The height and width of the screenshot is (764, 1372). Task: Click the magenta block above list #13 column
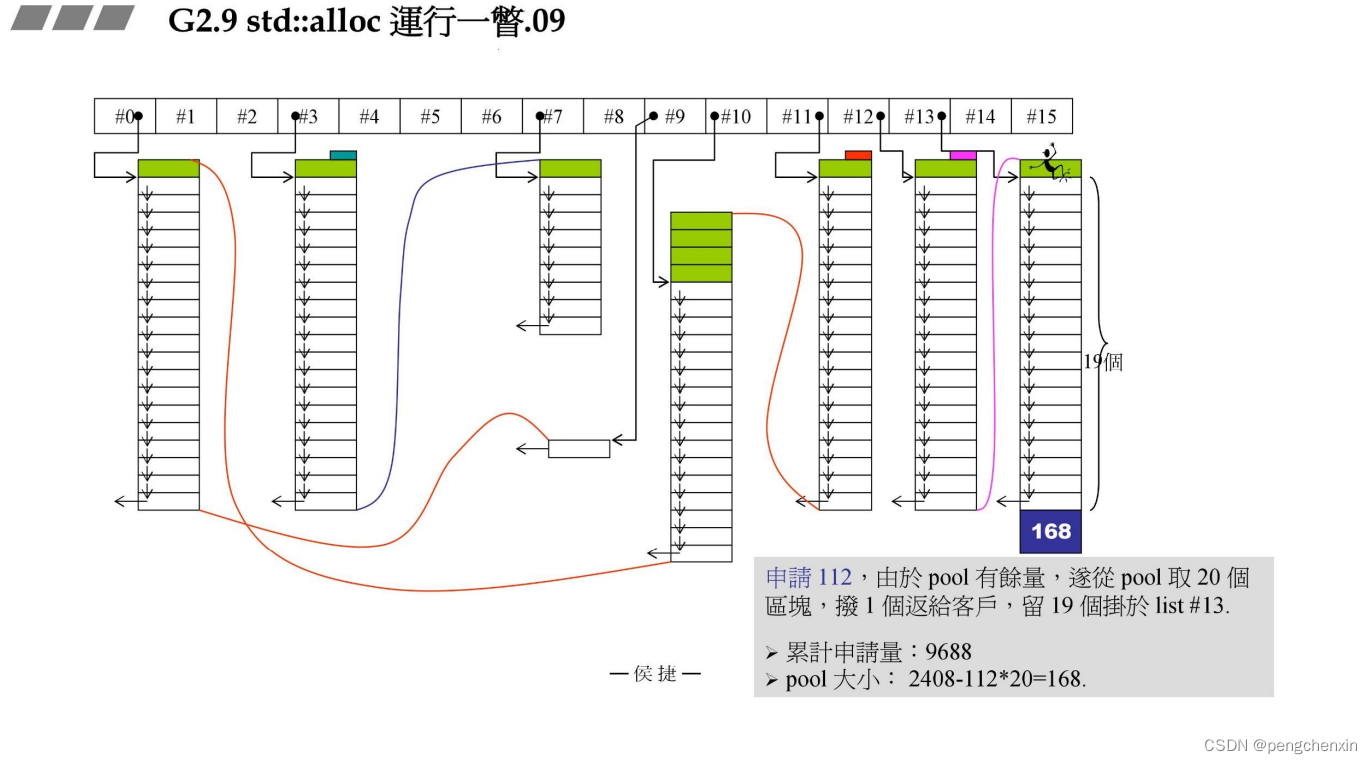[x=963, y=155]
